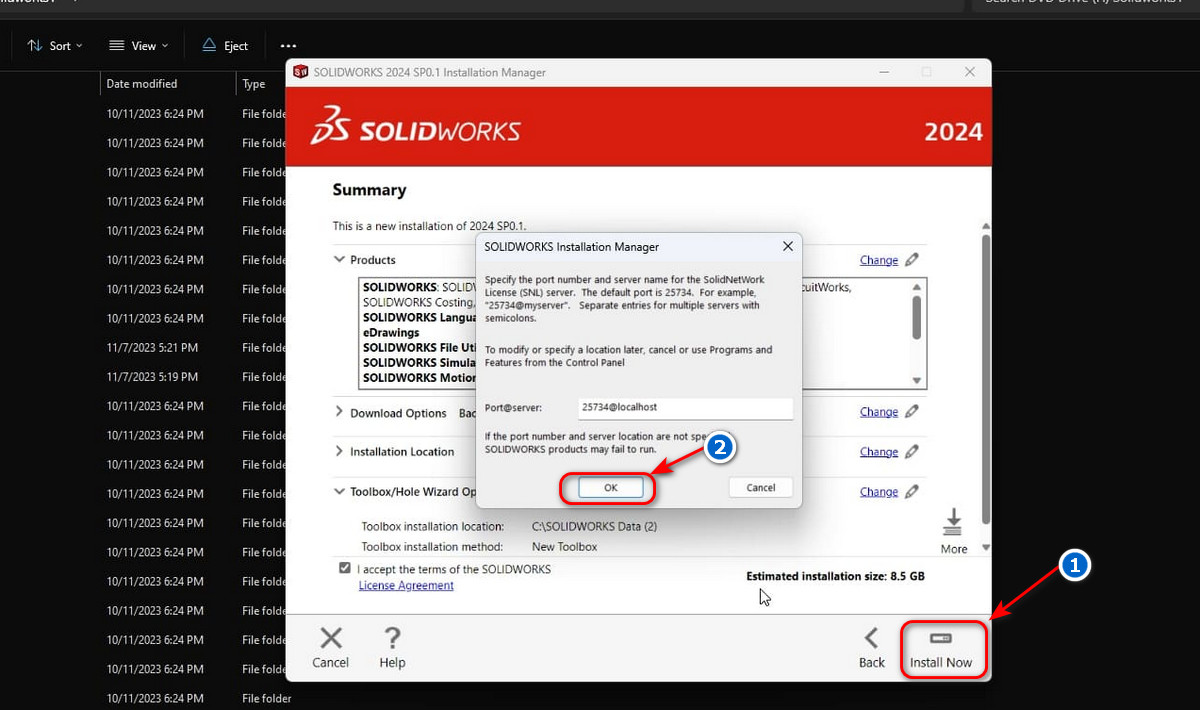Screen dimensions: 1200x710
Task: Click the SOLIDWORKS Motion product entry
Action: point(419,378)
